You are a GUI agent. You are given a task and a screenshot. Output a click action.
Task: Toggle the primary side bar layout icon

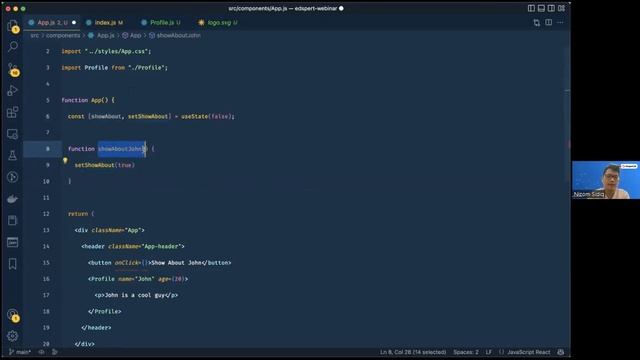[531, 8]
